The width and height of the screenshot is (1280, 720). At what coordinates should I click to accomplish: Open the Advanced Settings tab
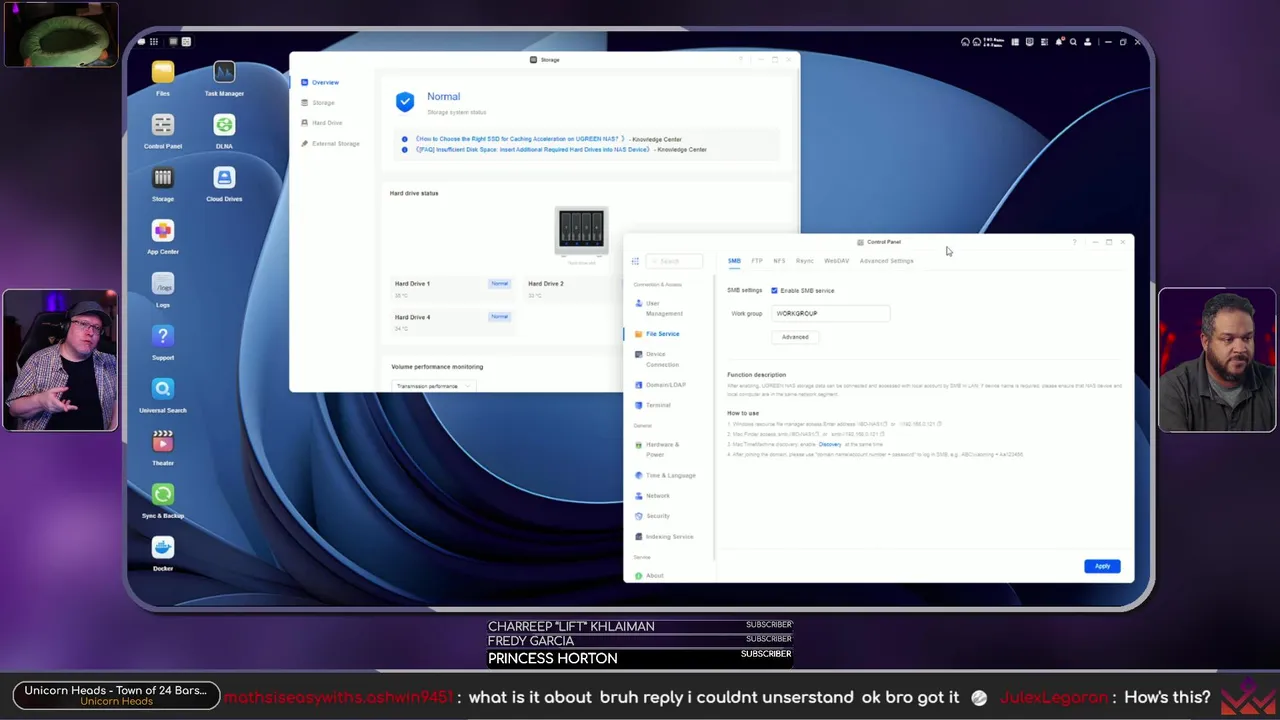(886, 261)
